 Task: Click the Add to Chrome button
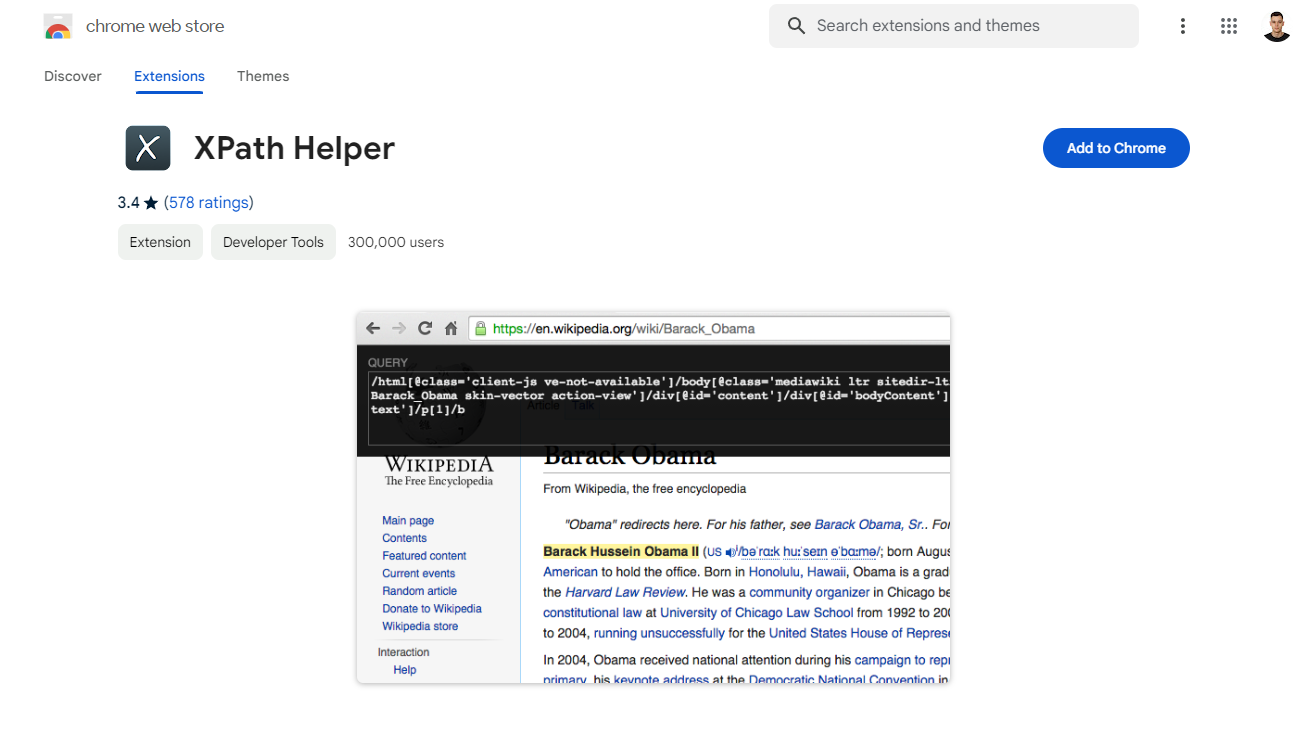tap(1116, 148)
